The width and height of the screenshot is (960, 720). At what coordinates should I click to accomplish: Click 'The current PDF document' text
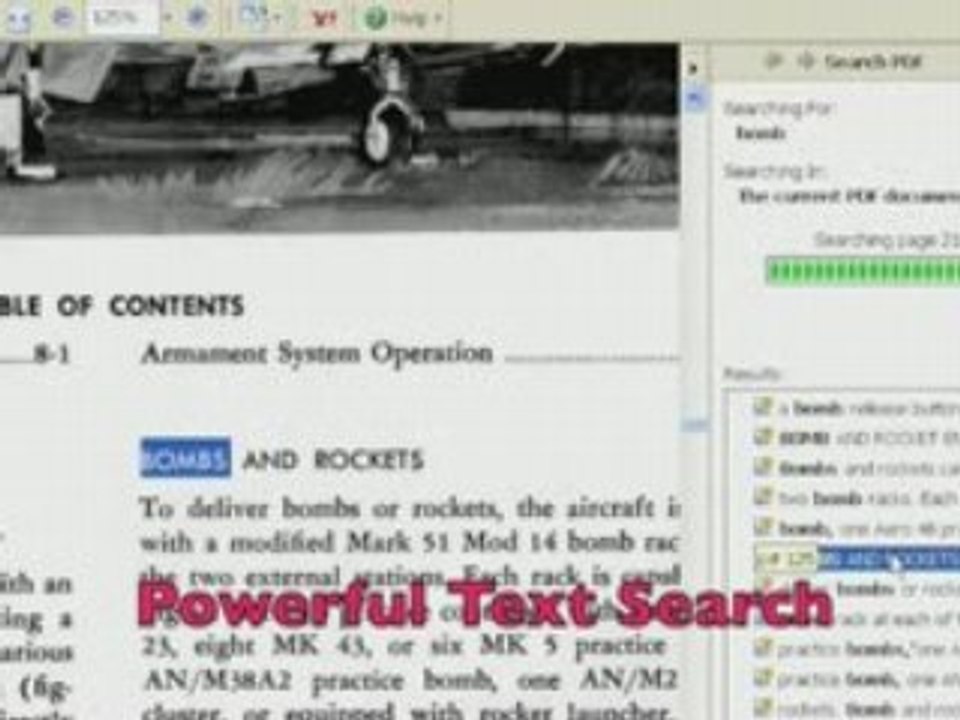[850, 197]
